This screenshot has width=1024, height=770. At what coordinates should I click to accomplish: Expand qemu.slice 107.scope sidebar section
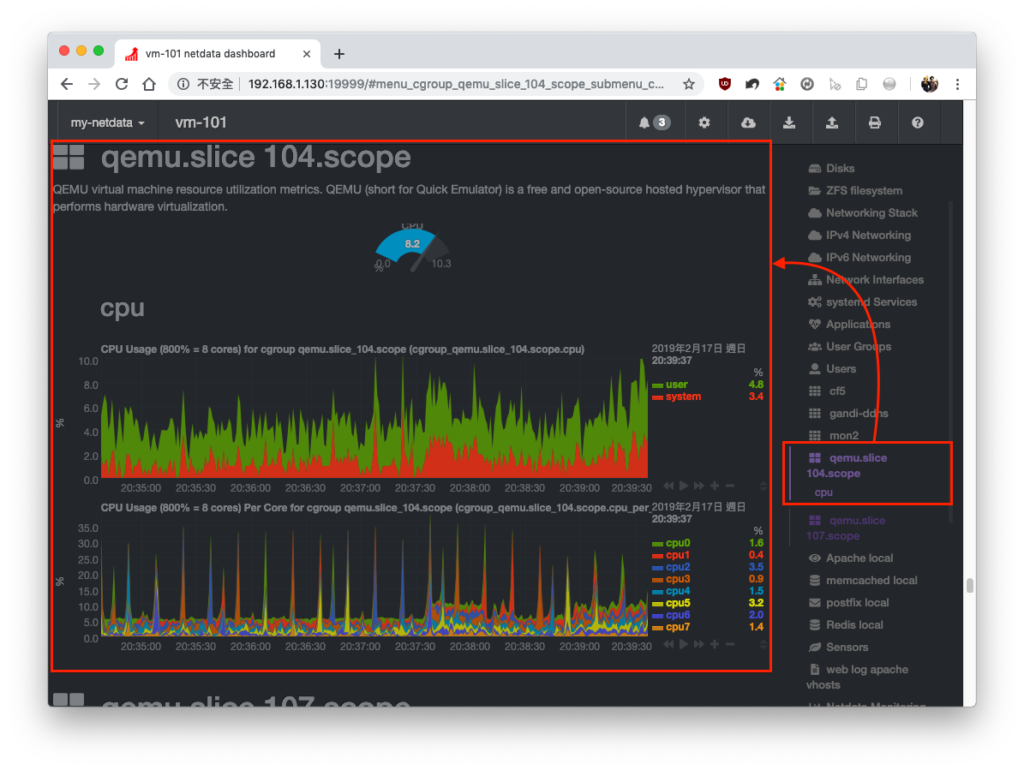click(846, 528)
